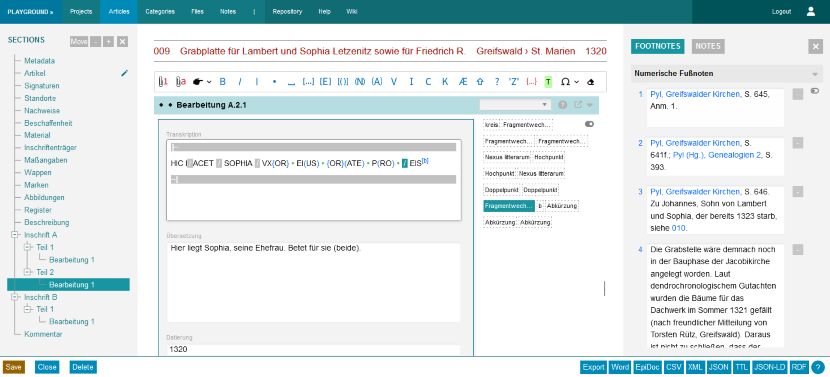Select the Kommentar section in tree
This screenshot has height=377, width=830.
coord(43,335)
